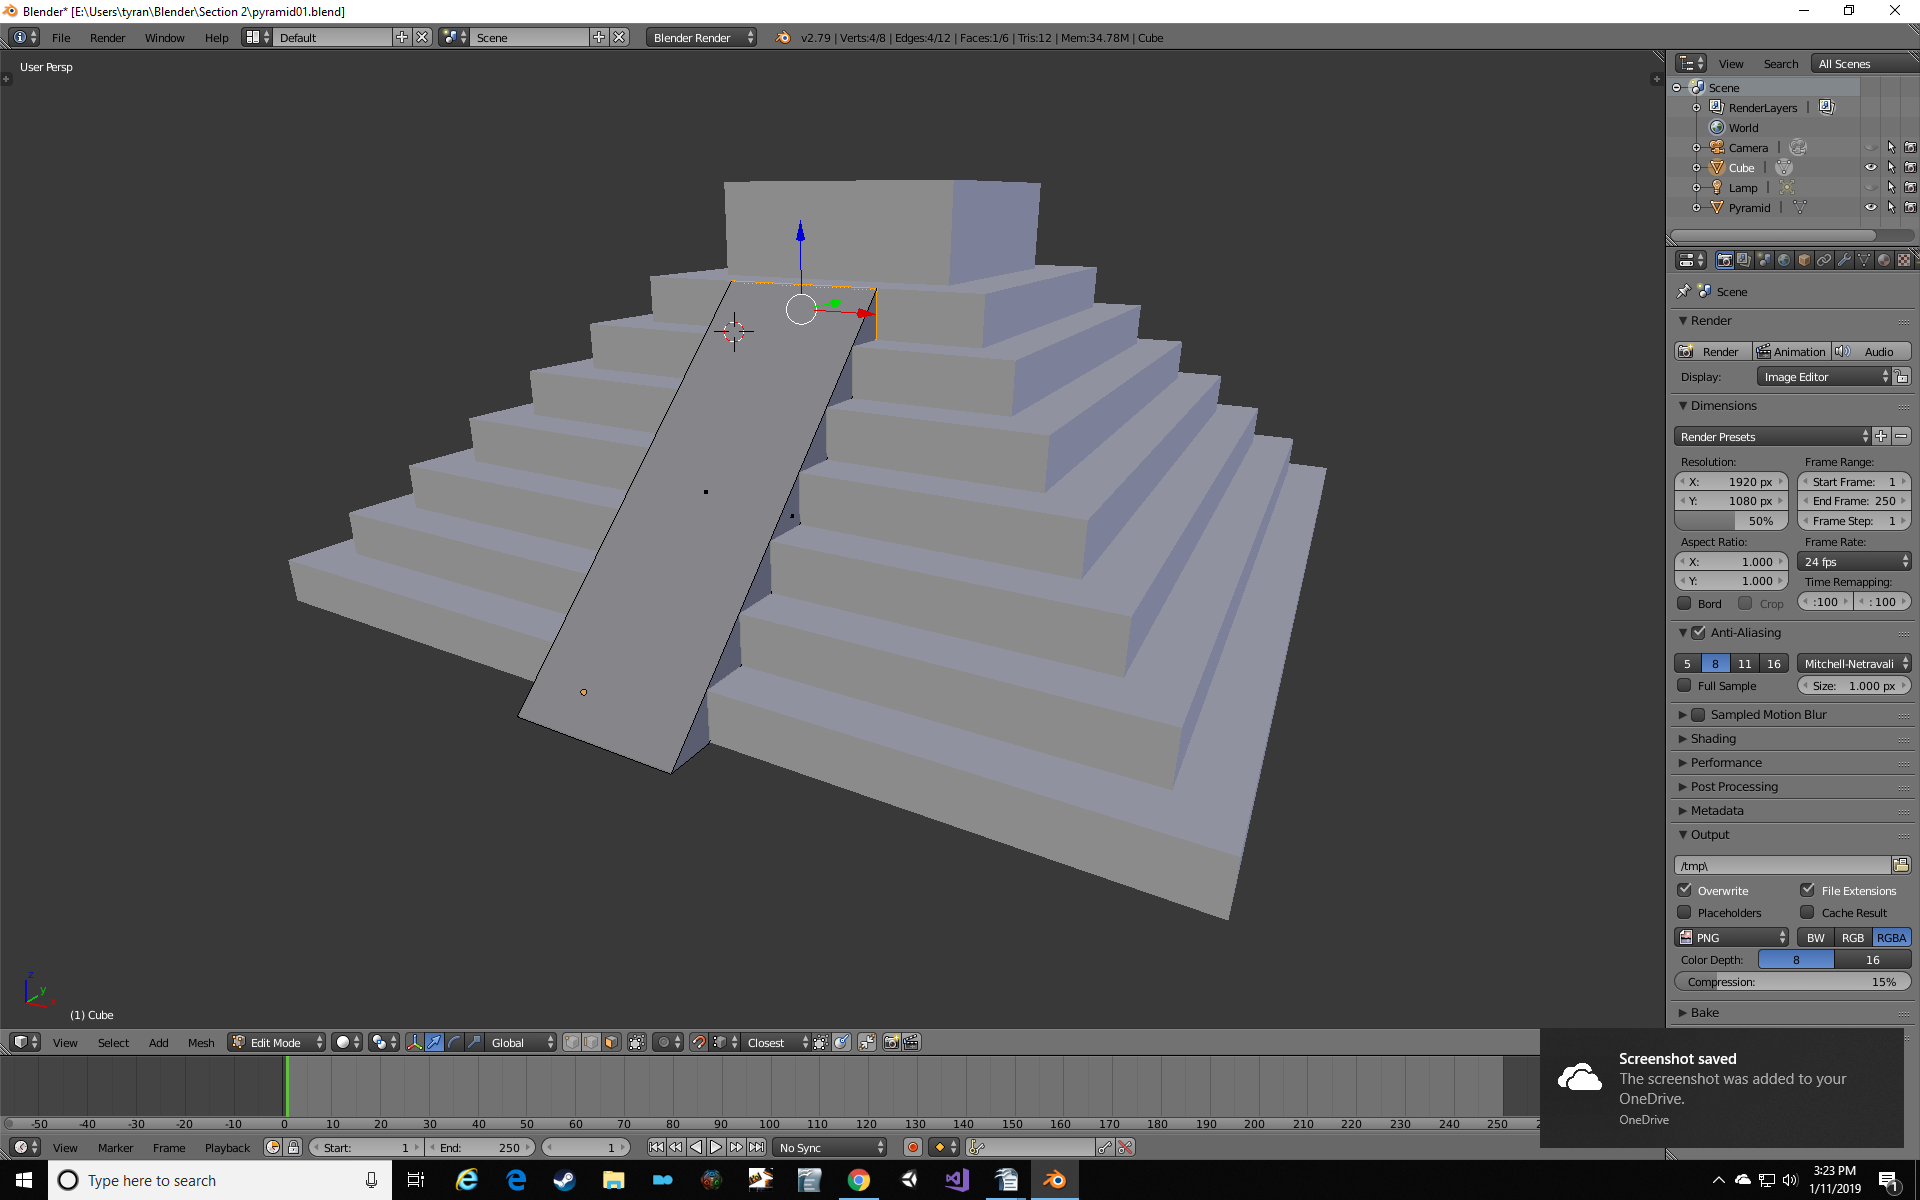This screenshot has height=1200, width=1920.
Task: Select the RGB color mode button
Action: pos(1853,937)
